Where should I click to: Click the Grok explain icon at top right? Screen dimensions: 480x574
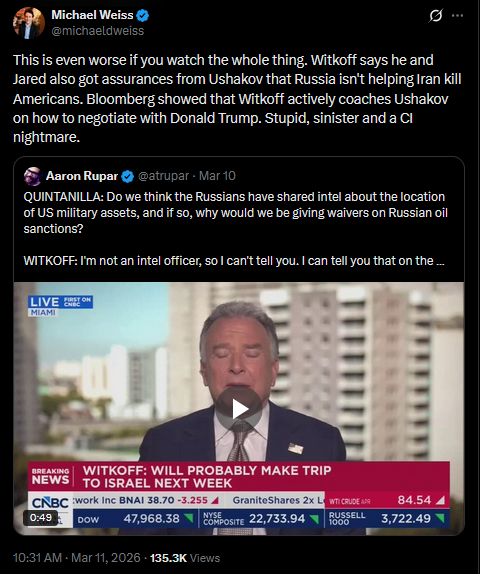click(435, 16)
